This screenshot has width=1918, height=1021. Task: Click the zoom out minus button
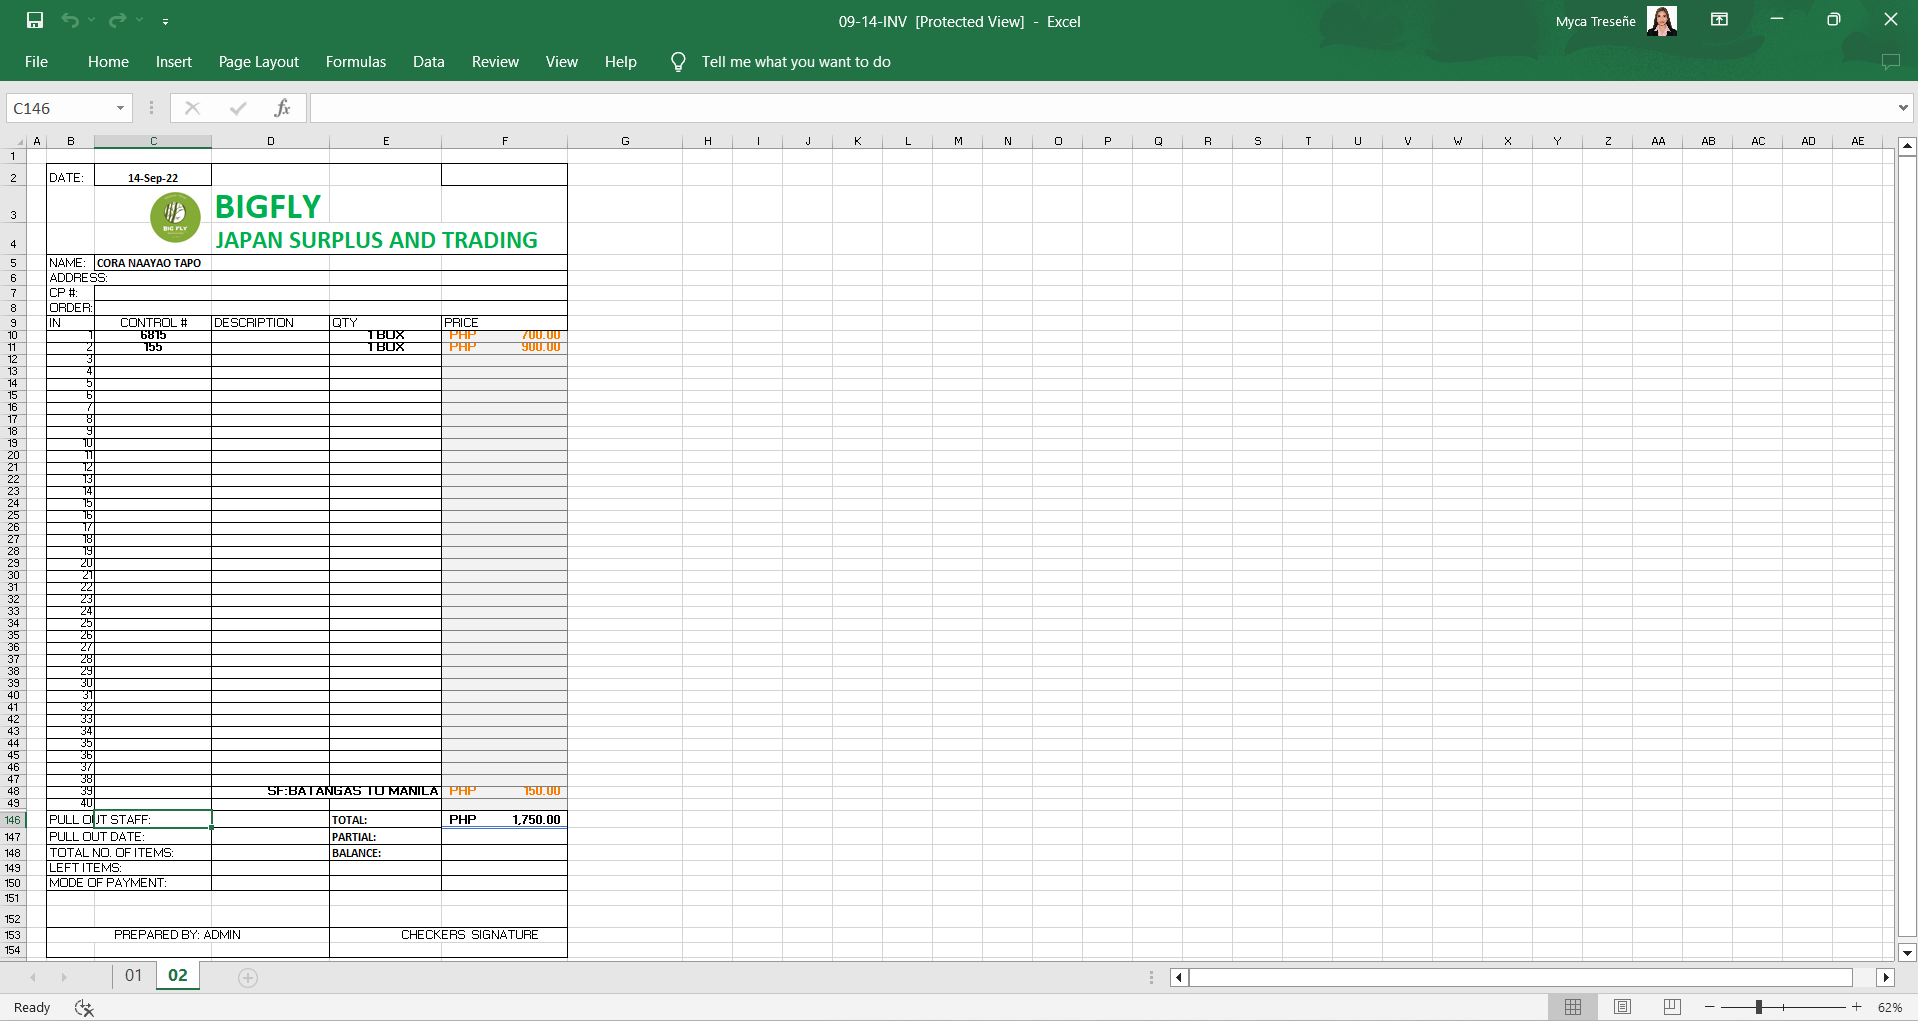point(1710,1007)
